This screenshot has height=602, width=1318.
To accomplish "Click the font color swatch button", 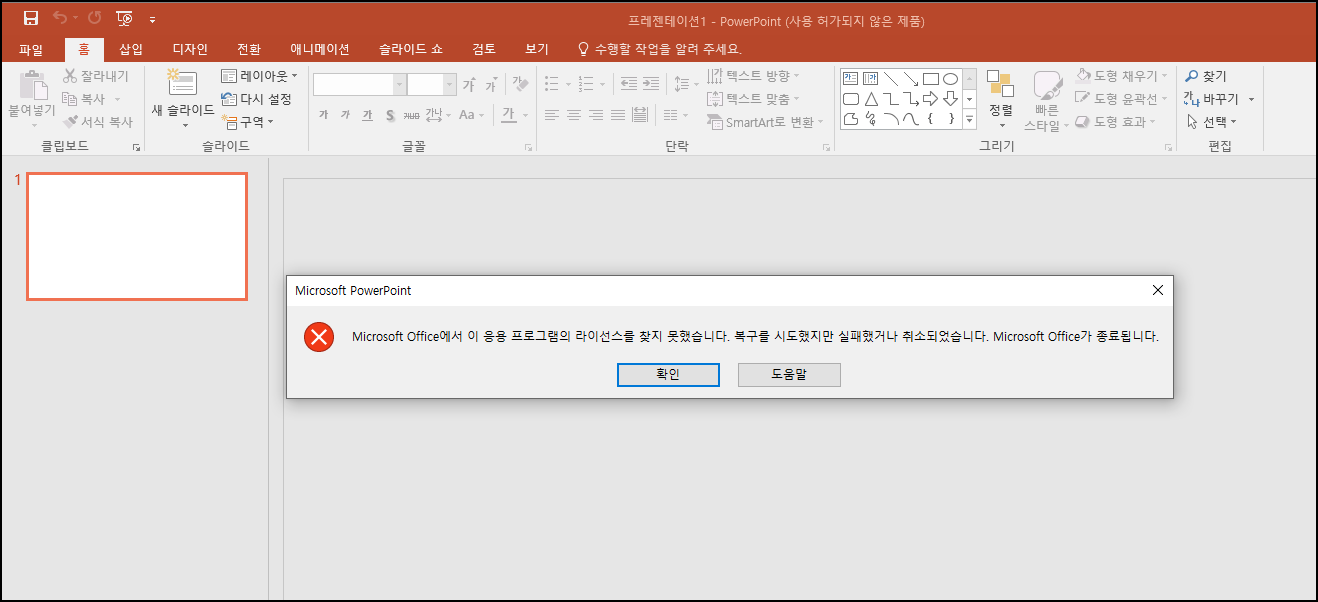I will coord(508,115).
